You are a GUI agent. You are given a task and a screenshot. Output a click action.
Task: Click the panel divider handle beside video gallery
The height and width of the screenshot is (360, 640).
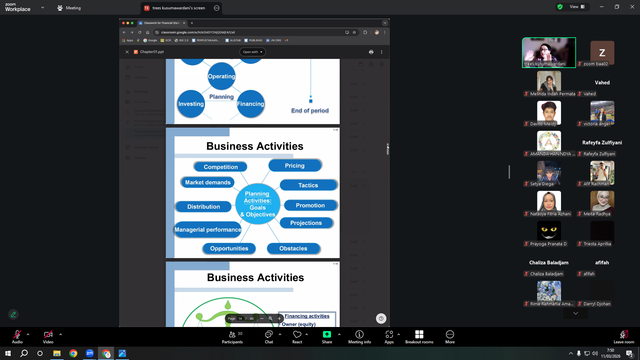click(x=509, y=172)
